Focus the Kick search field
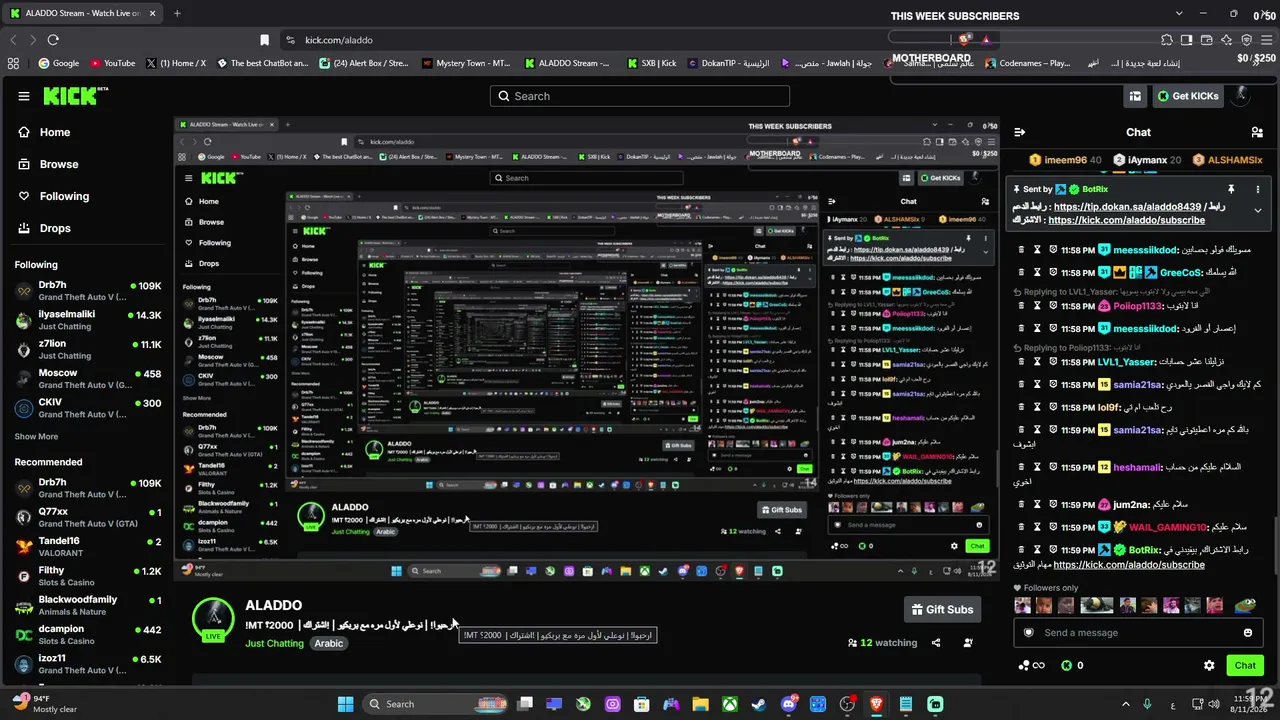This screenshot has width=1280, height=720. (640, 96)
